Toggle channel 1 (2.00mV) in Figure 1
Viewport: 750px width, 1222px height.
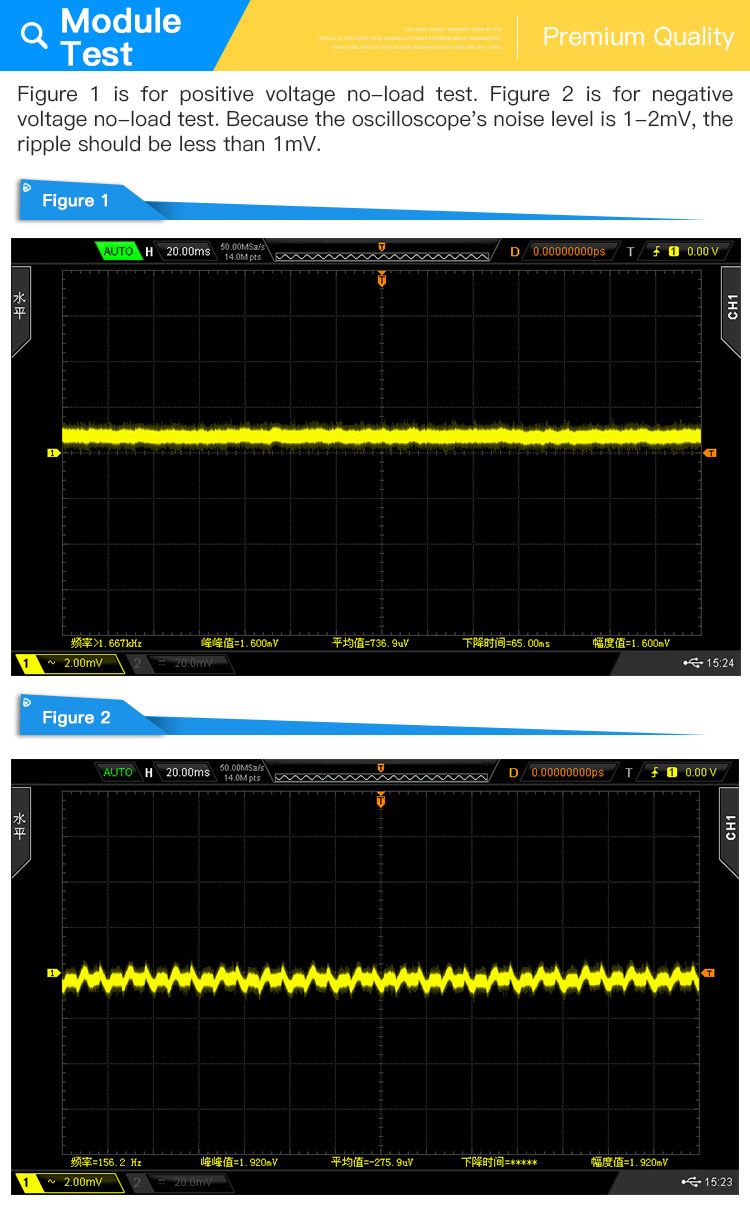pos(69,664)
